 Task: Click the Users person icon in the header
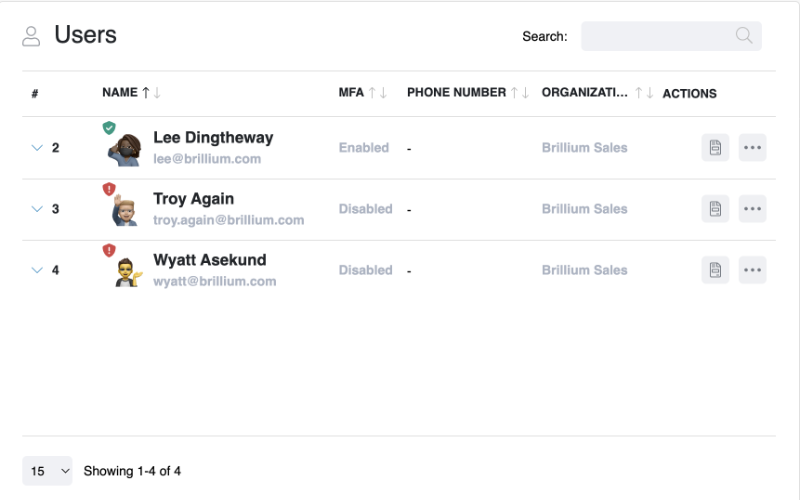[31, 36]
